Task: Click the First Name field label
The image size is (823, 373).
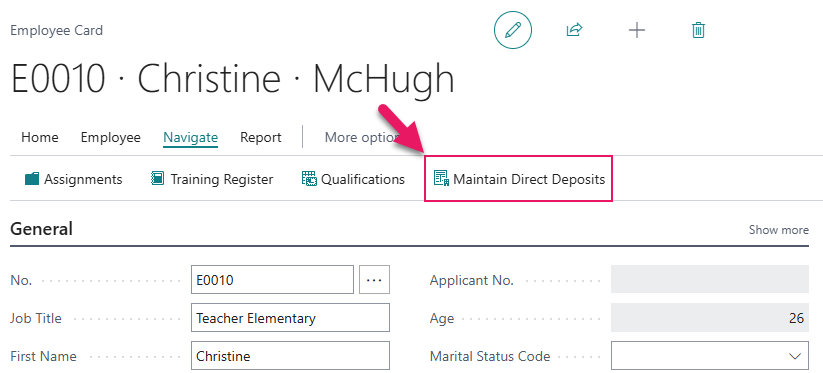Action: (43, 356)
